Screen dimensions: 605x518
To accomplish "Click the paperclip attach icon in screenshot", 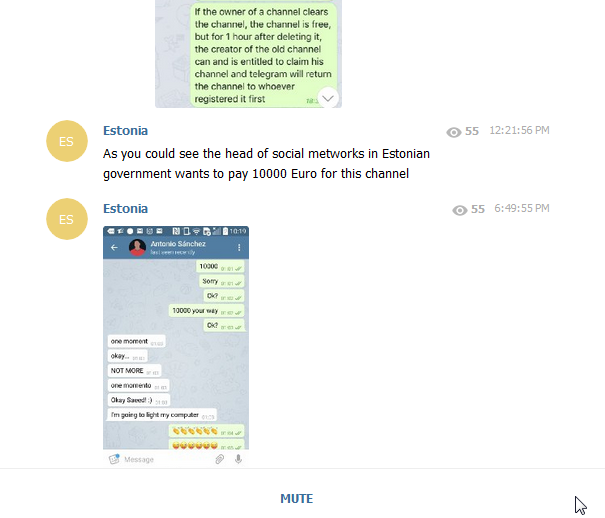I will 220,459.
